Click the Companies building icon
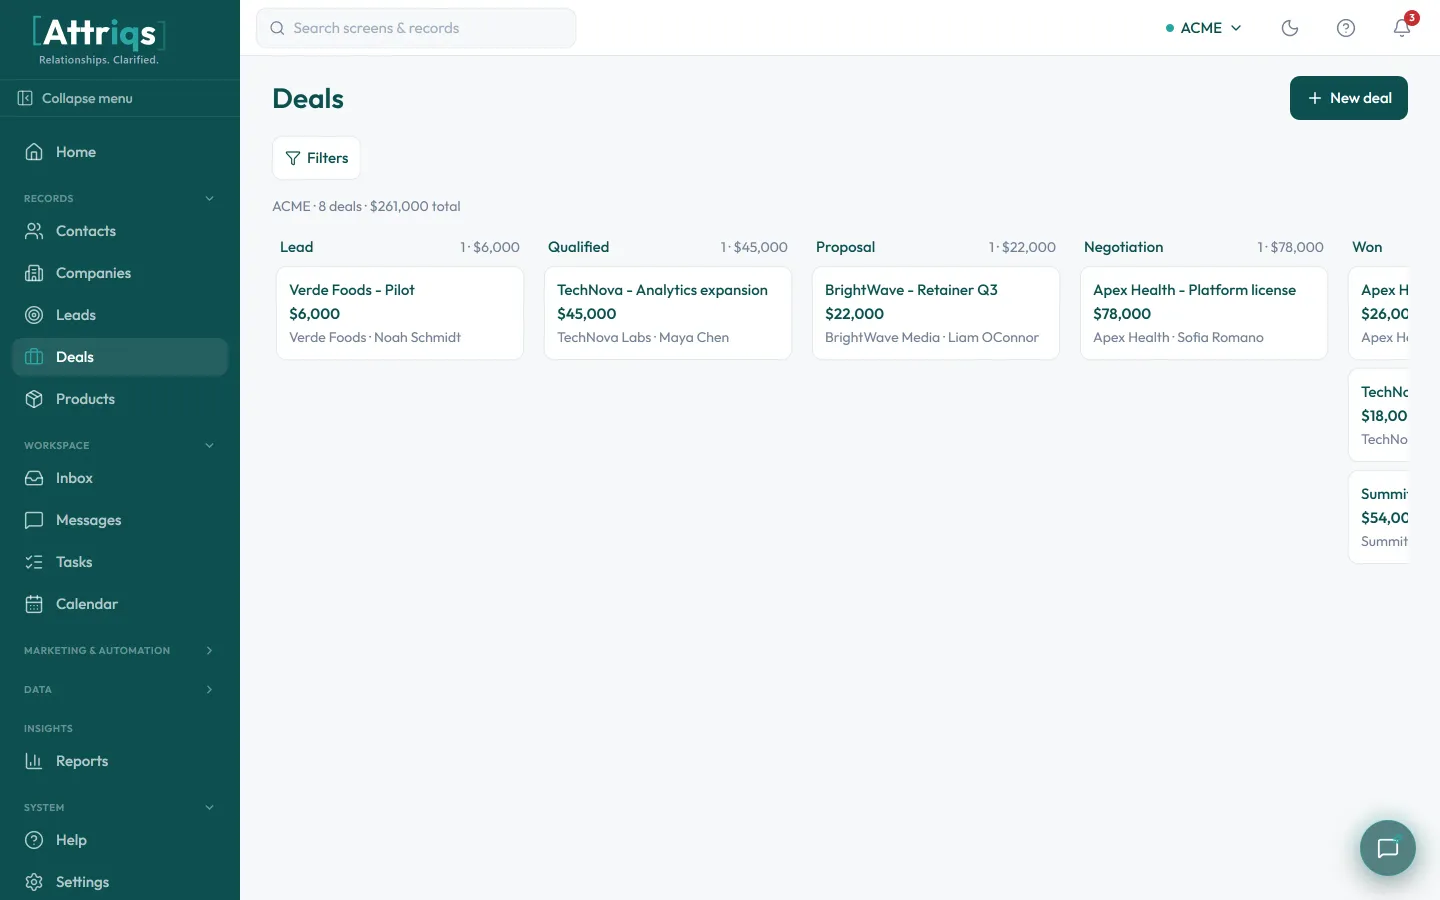The height and width of the screenshot is (900, 1440). point(34,273)
